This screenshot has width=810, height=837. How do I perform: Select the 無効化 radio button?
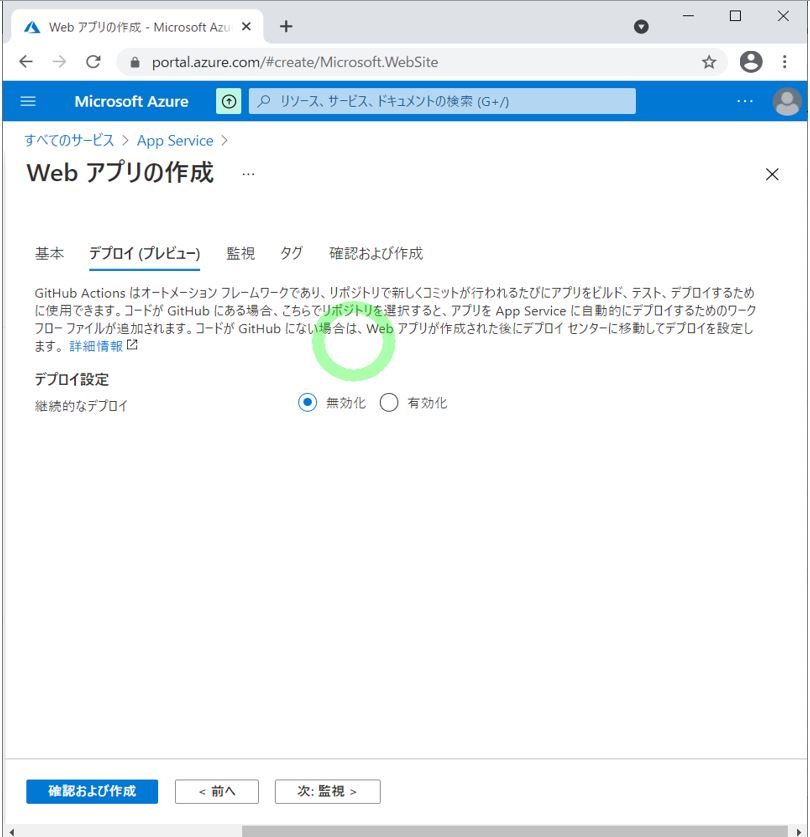[x=308, y=402]
